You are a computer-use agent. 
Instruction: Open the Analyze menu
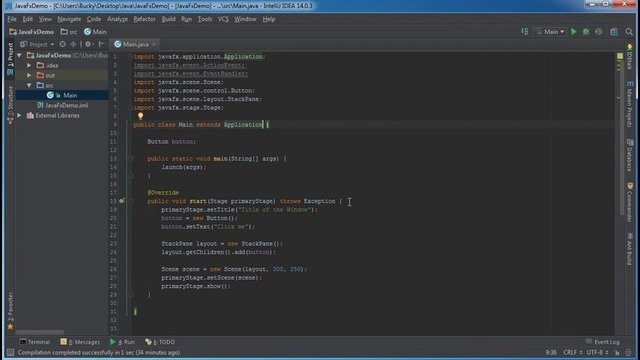click(x=118, y=19)
